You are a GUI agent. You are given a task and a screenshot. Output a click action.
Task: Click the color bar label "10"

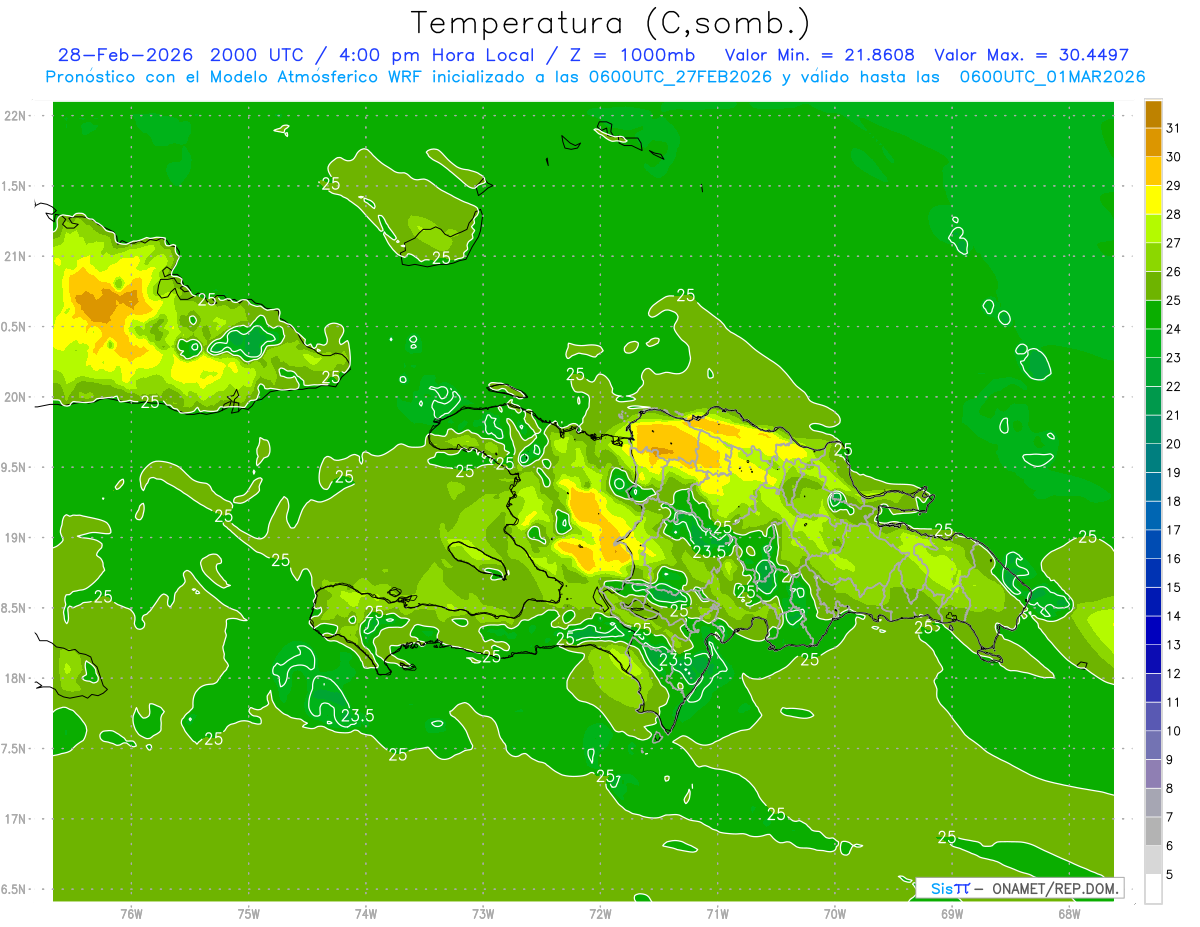[x=1173, y=731]
